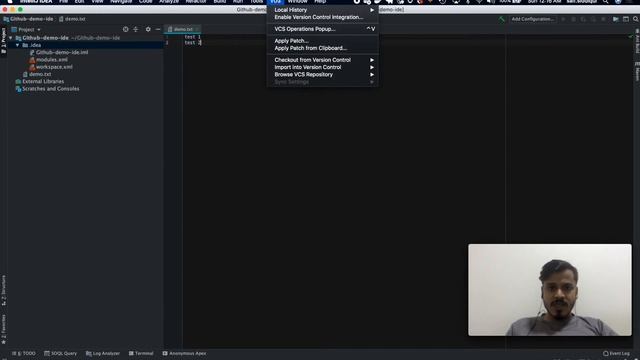Viewport: 640px width, 360px height.
Task: Choose Apply Patch... in VCS menu
Action: (322, 41)
